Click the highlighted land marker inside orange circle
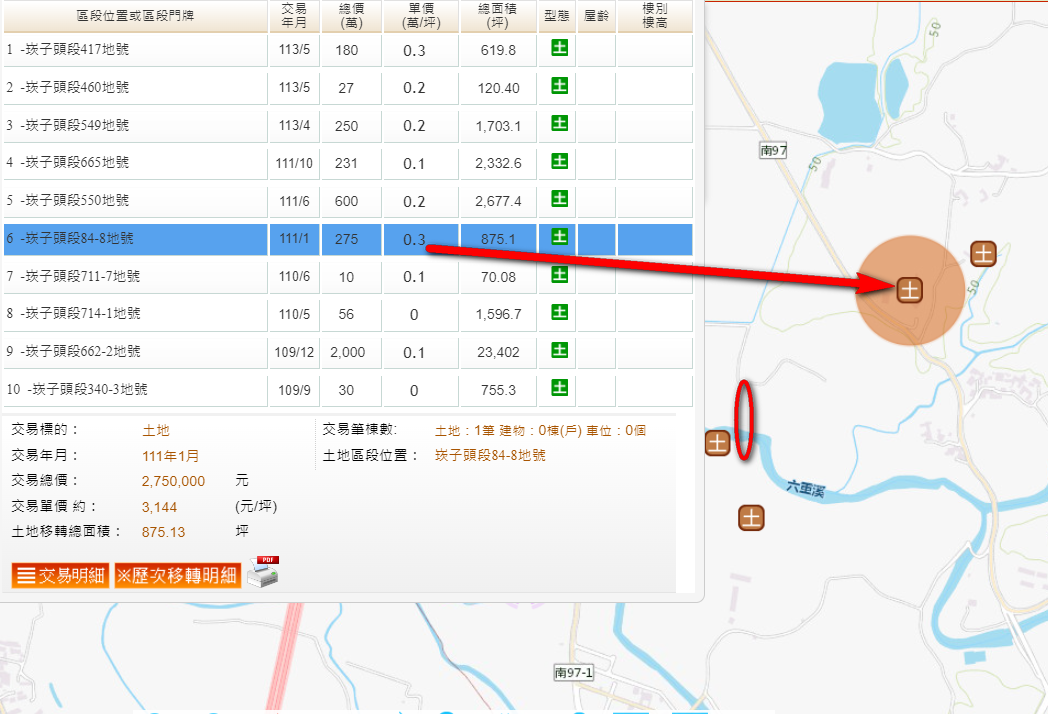1048x714 pixels. click(x=909, y=290)
